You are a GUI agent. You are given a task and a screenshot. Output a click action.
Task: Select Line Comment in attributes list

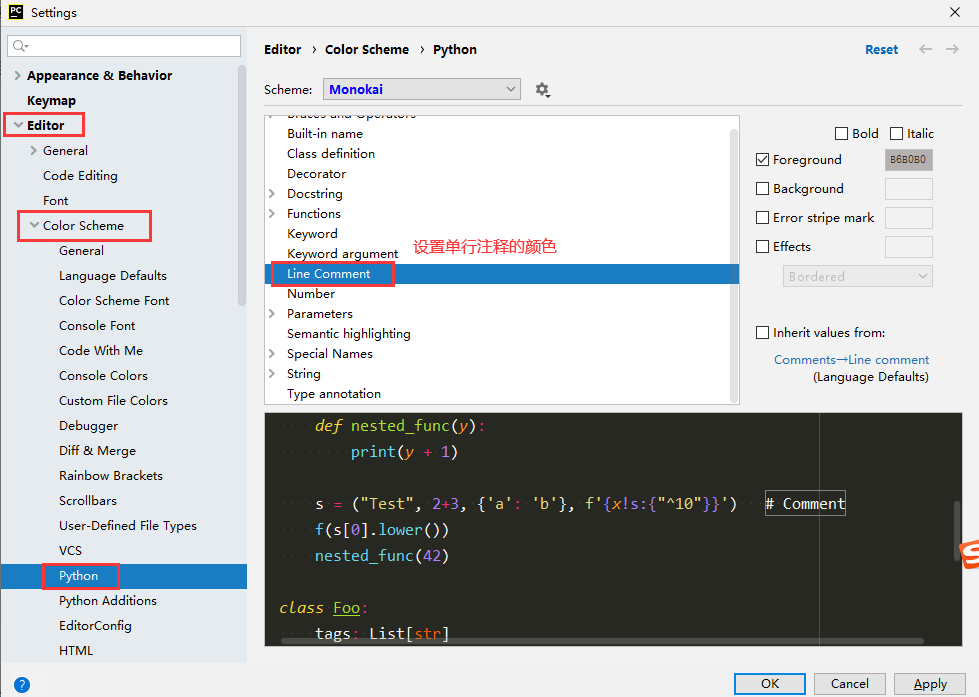502,274
